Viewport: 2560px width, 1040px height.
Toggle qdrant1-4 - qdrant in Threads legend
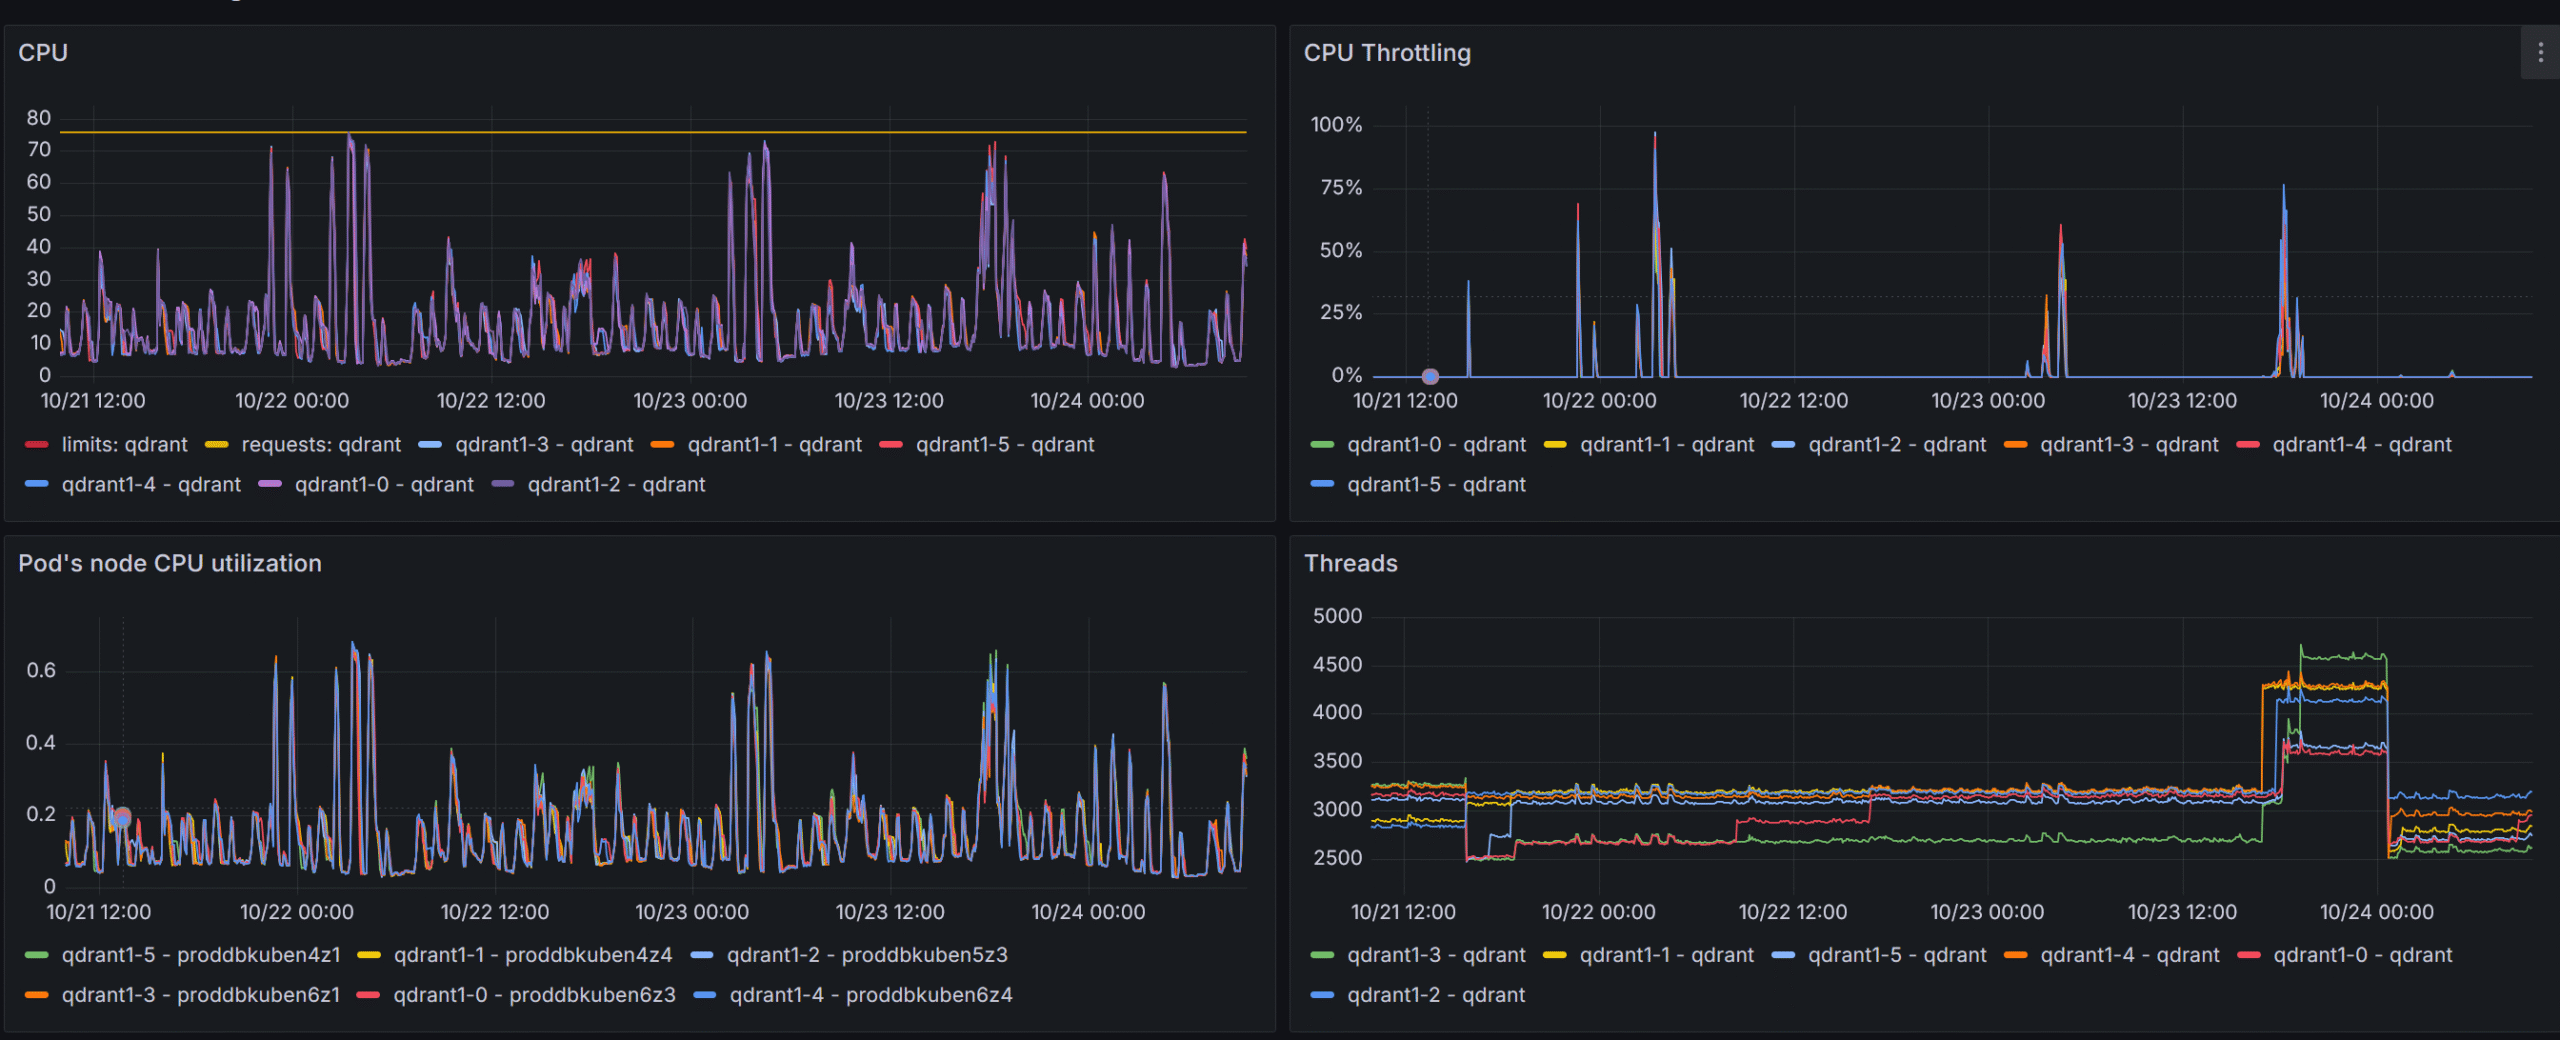point(2129,956)
